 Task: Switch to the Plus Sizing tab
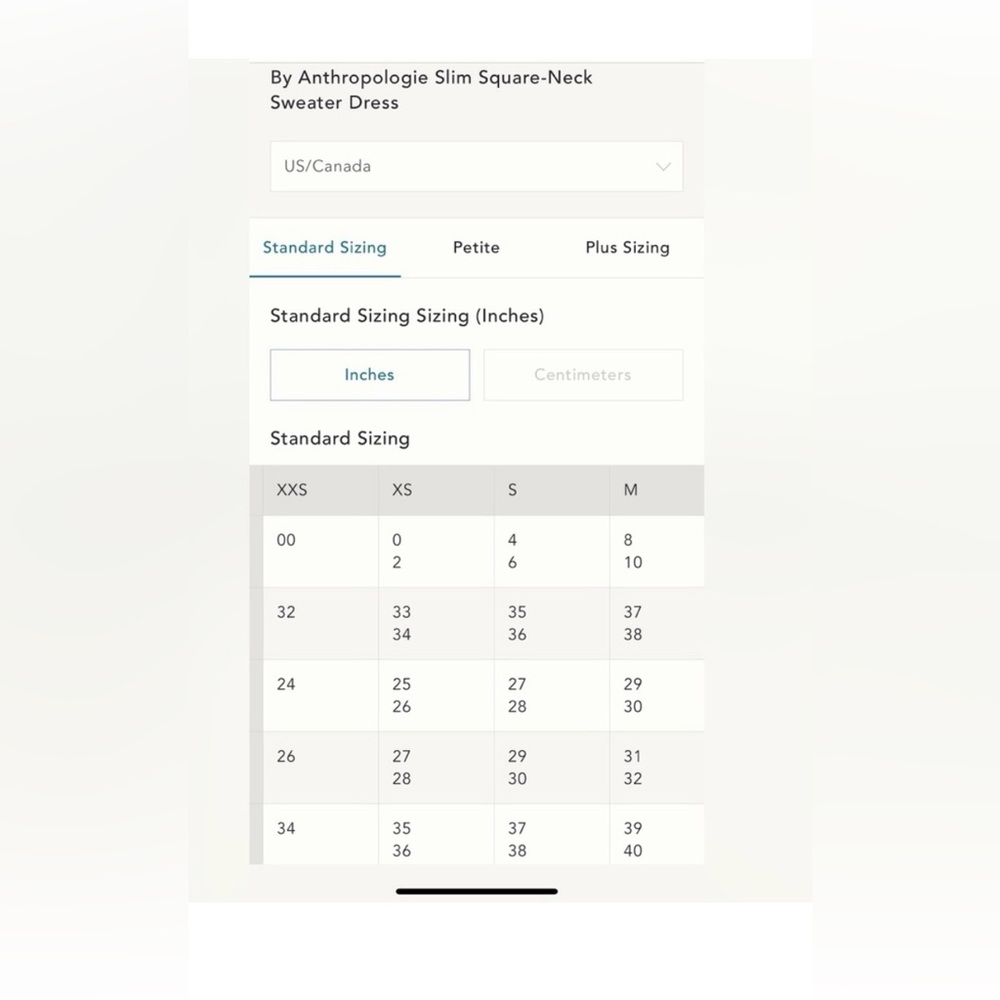[x=628, y=247]
